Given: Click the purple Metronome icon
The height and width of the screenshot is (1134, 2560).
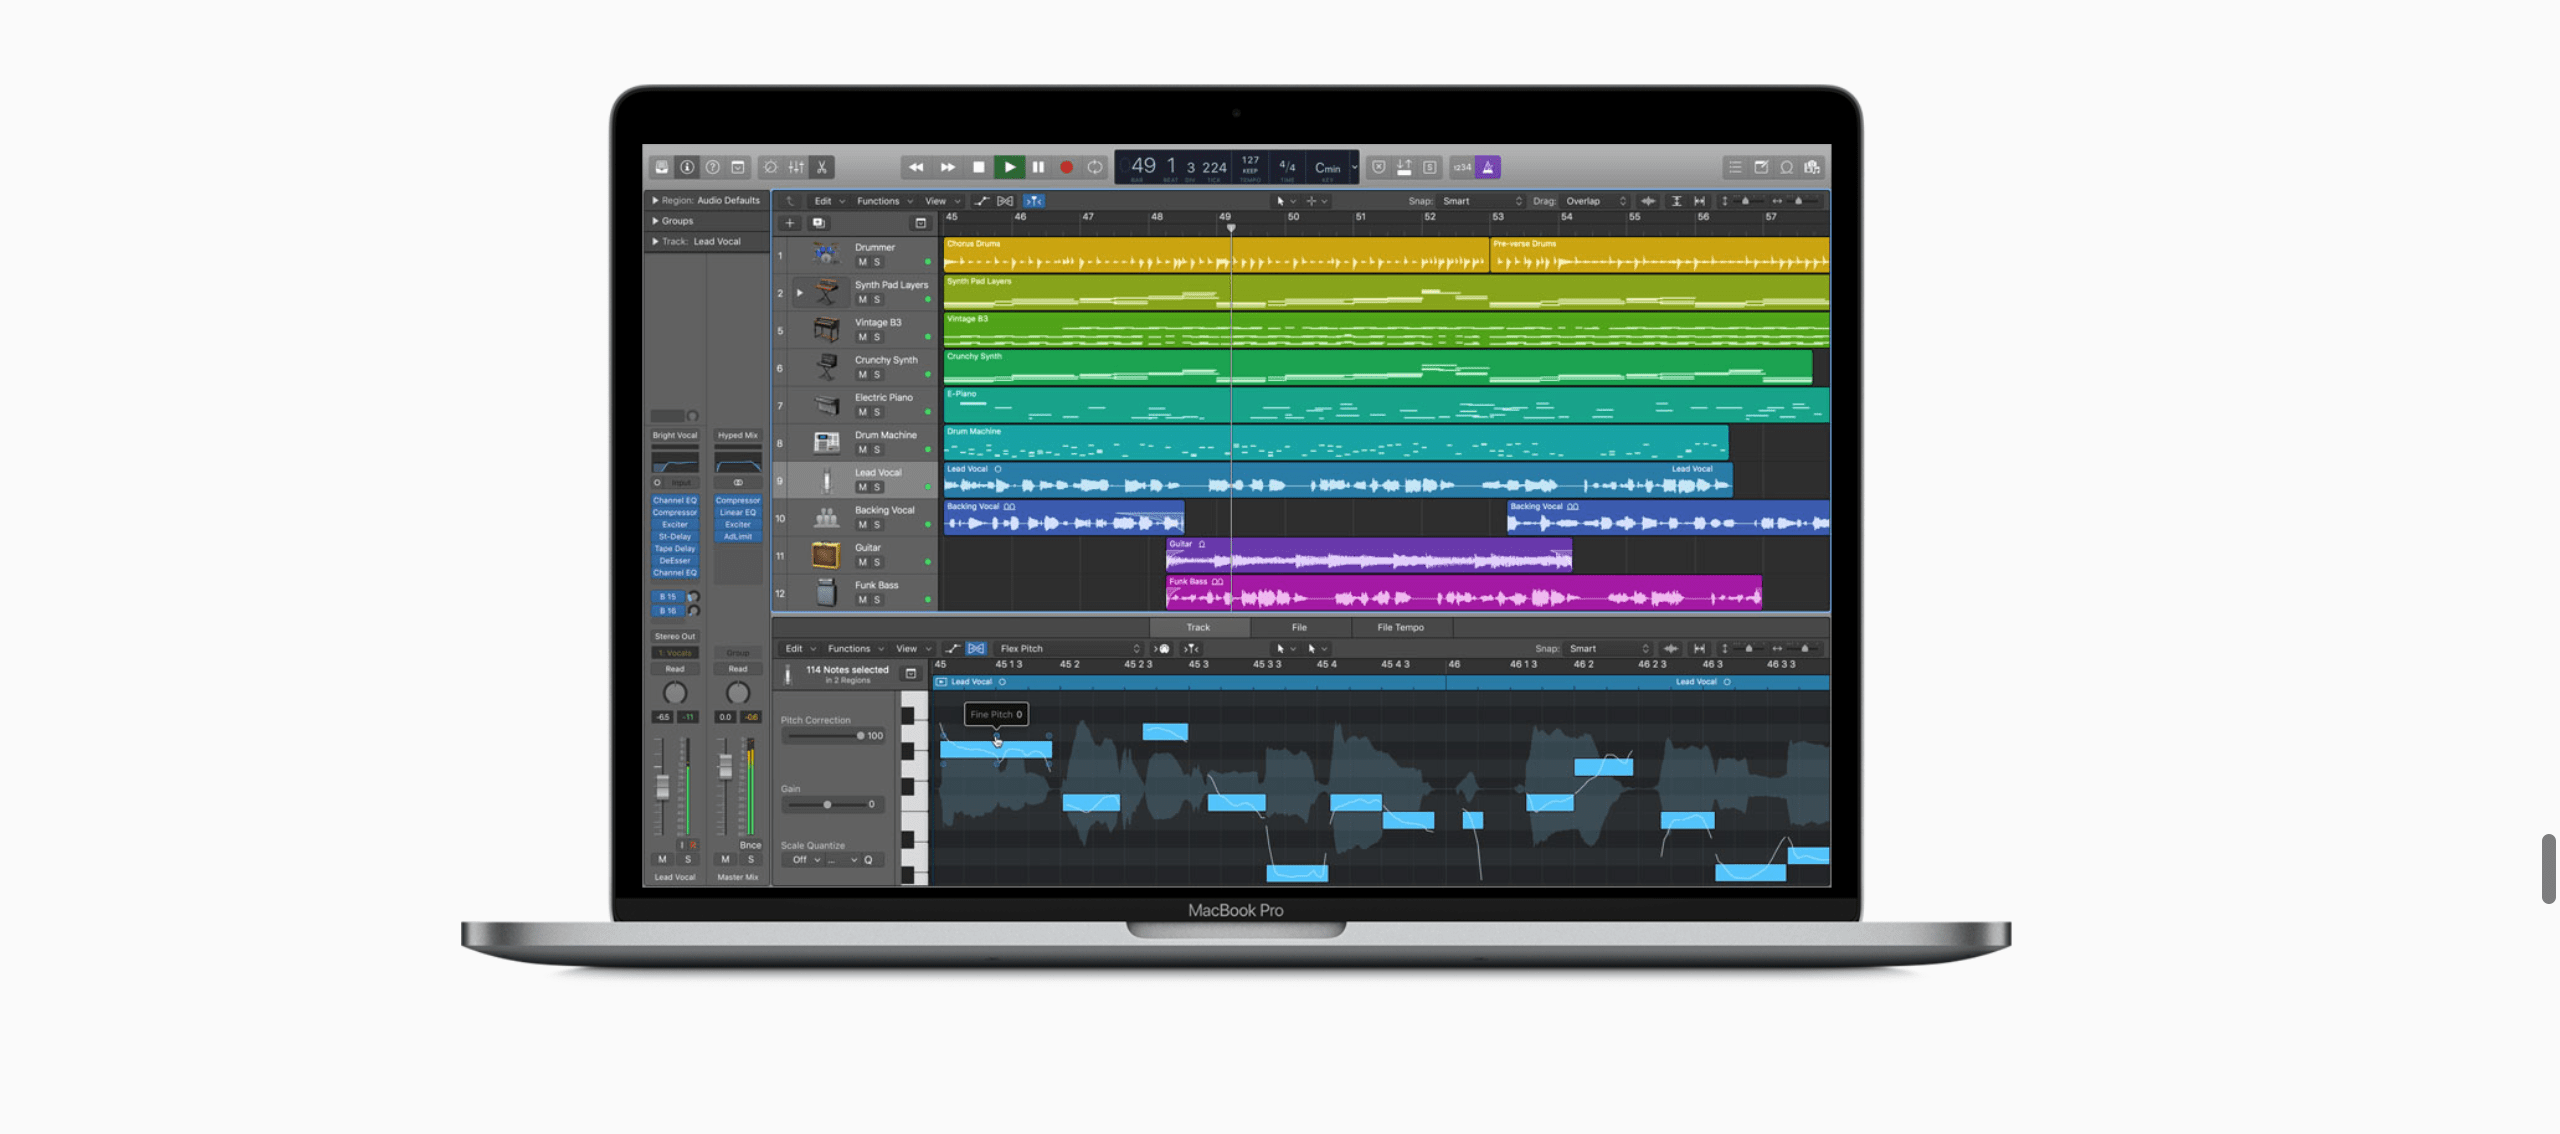Looking at the screenshot, I should (1488, 167).
